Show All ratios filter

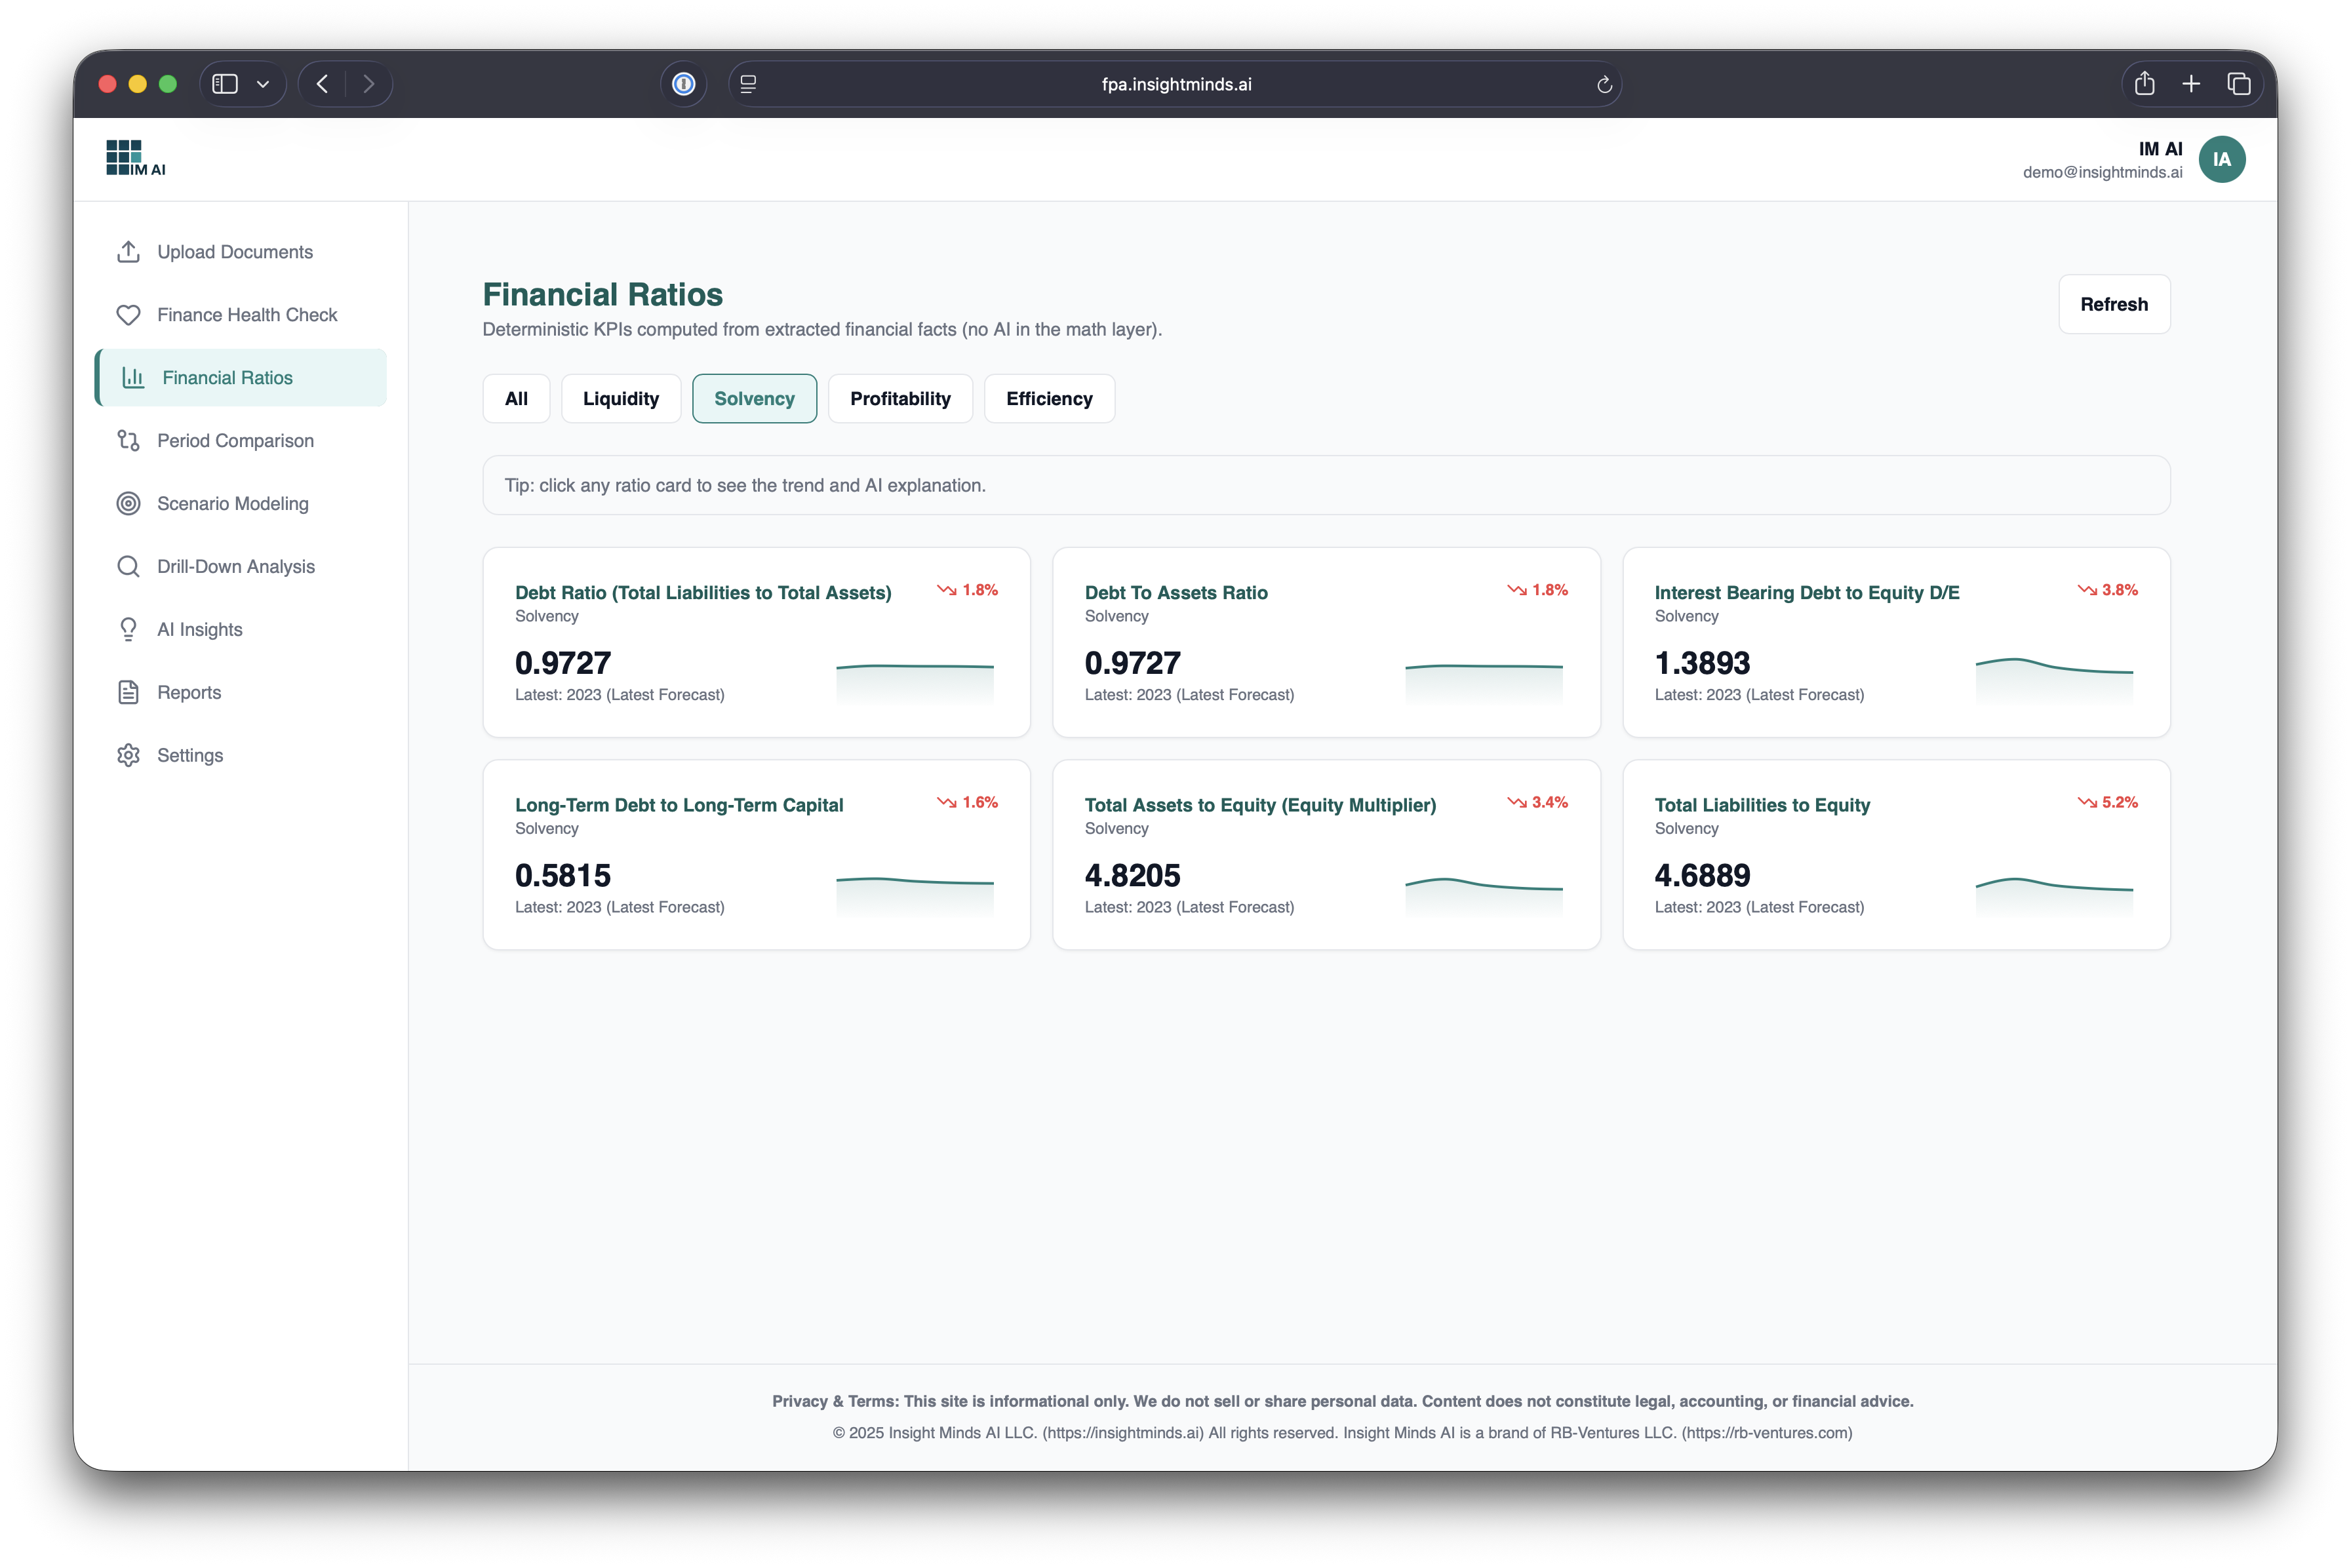click(516, 399)
